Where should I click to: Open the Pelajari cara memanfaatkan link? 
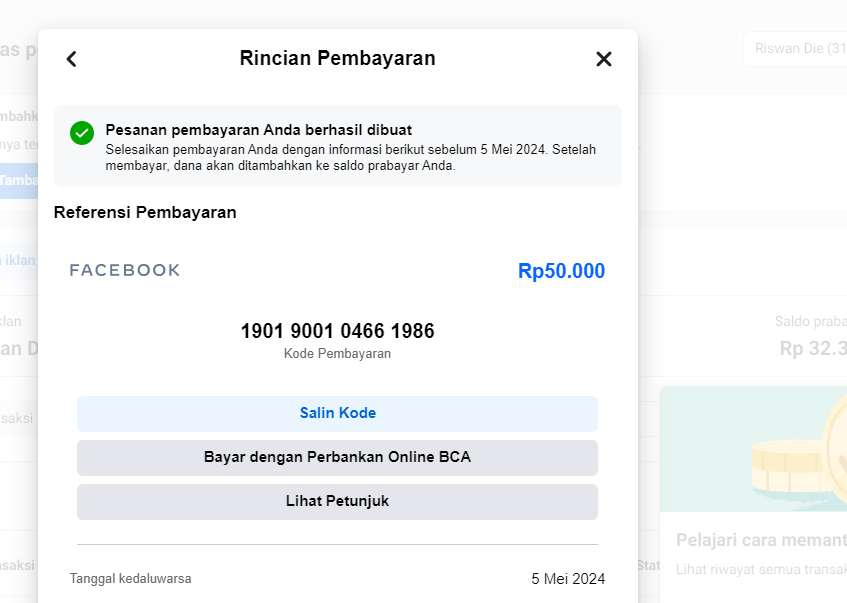point(760,540)
